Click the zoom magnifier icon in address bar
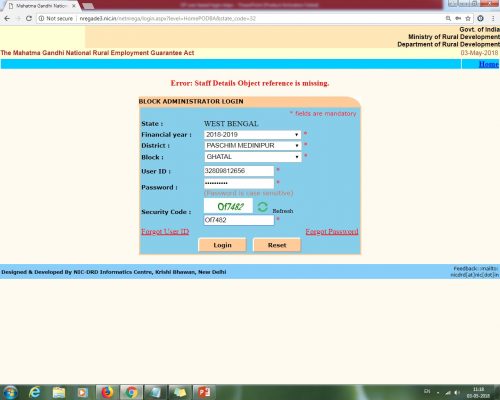The image size is (500, 400). (x=448, y=19)
